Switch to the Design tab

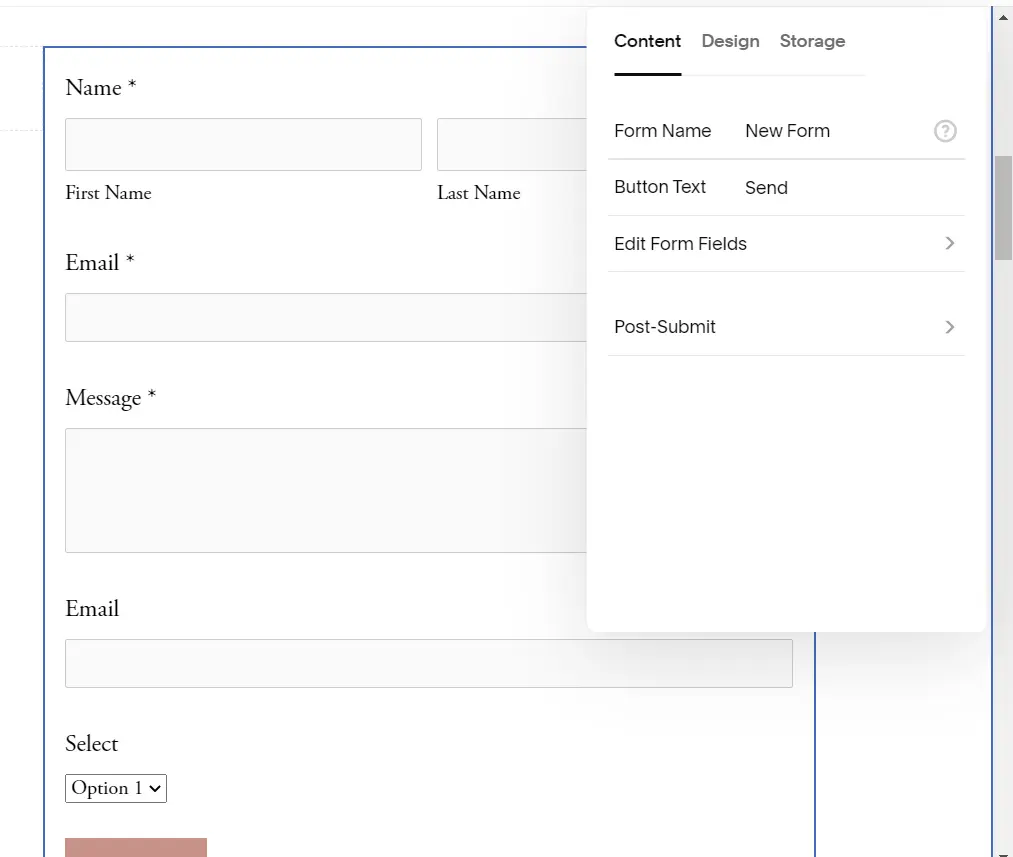730,41
